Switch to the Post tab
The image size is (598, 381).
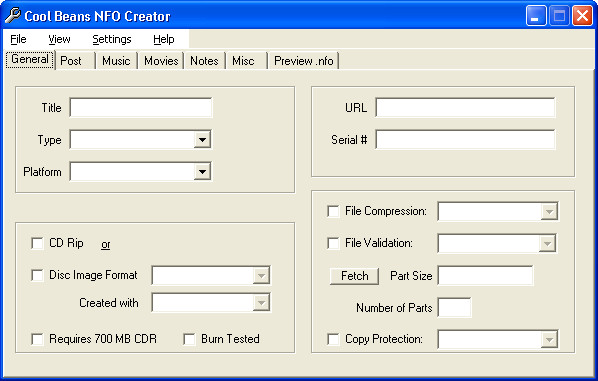(x=75, y=61)
